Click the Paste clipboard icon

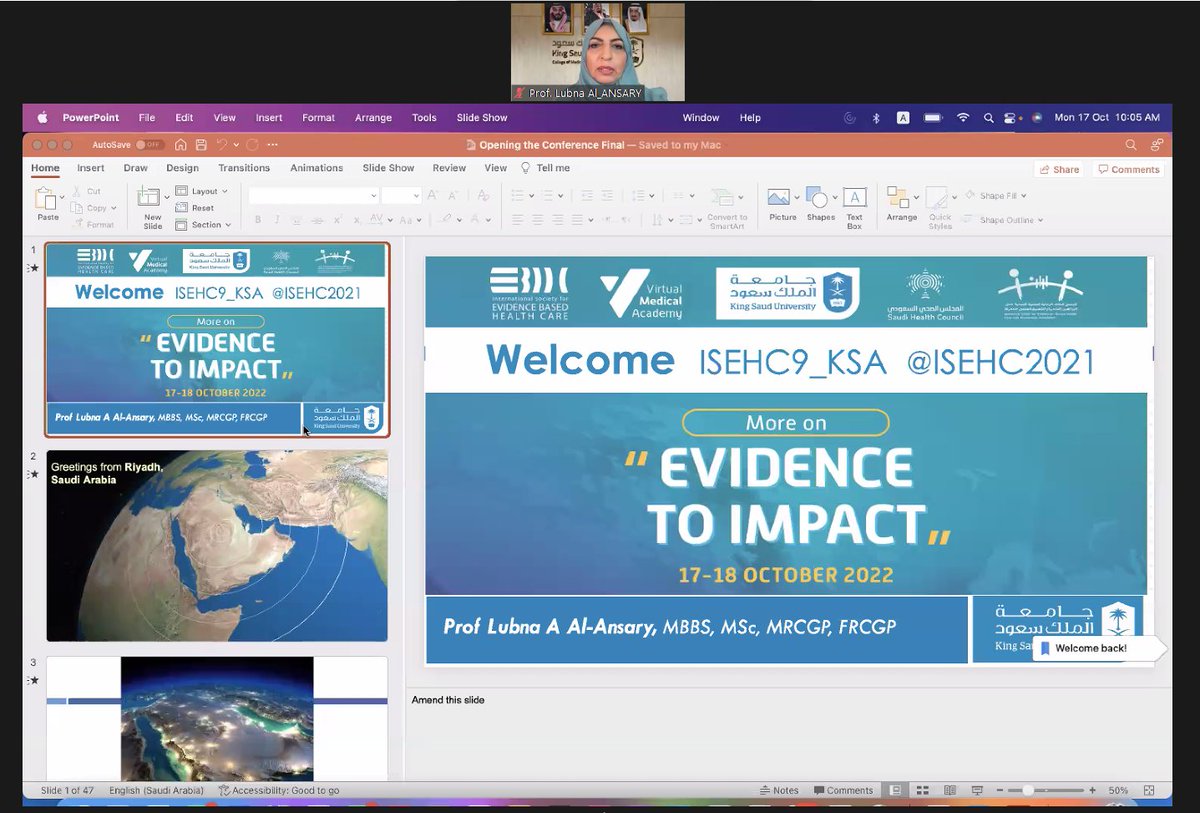point(45,199)
